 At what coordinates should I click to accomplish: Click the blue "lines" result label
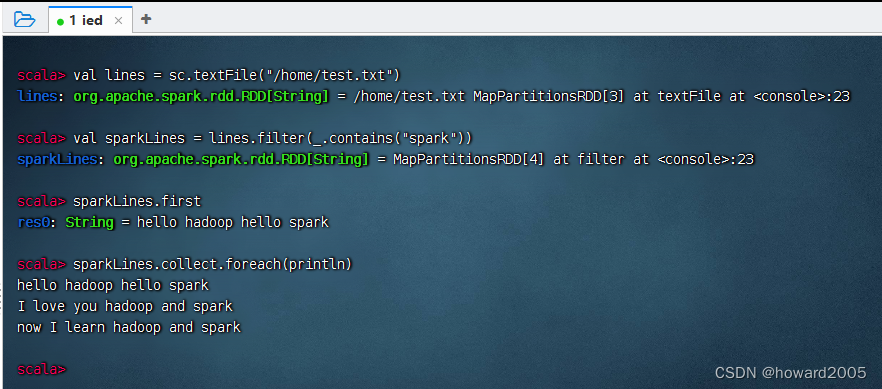click(37, 96)
